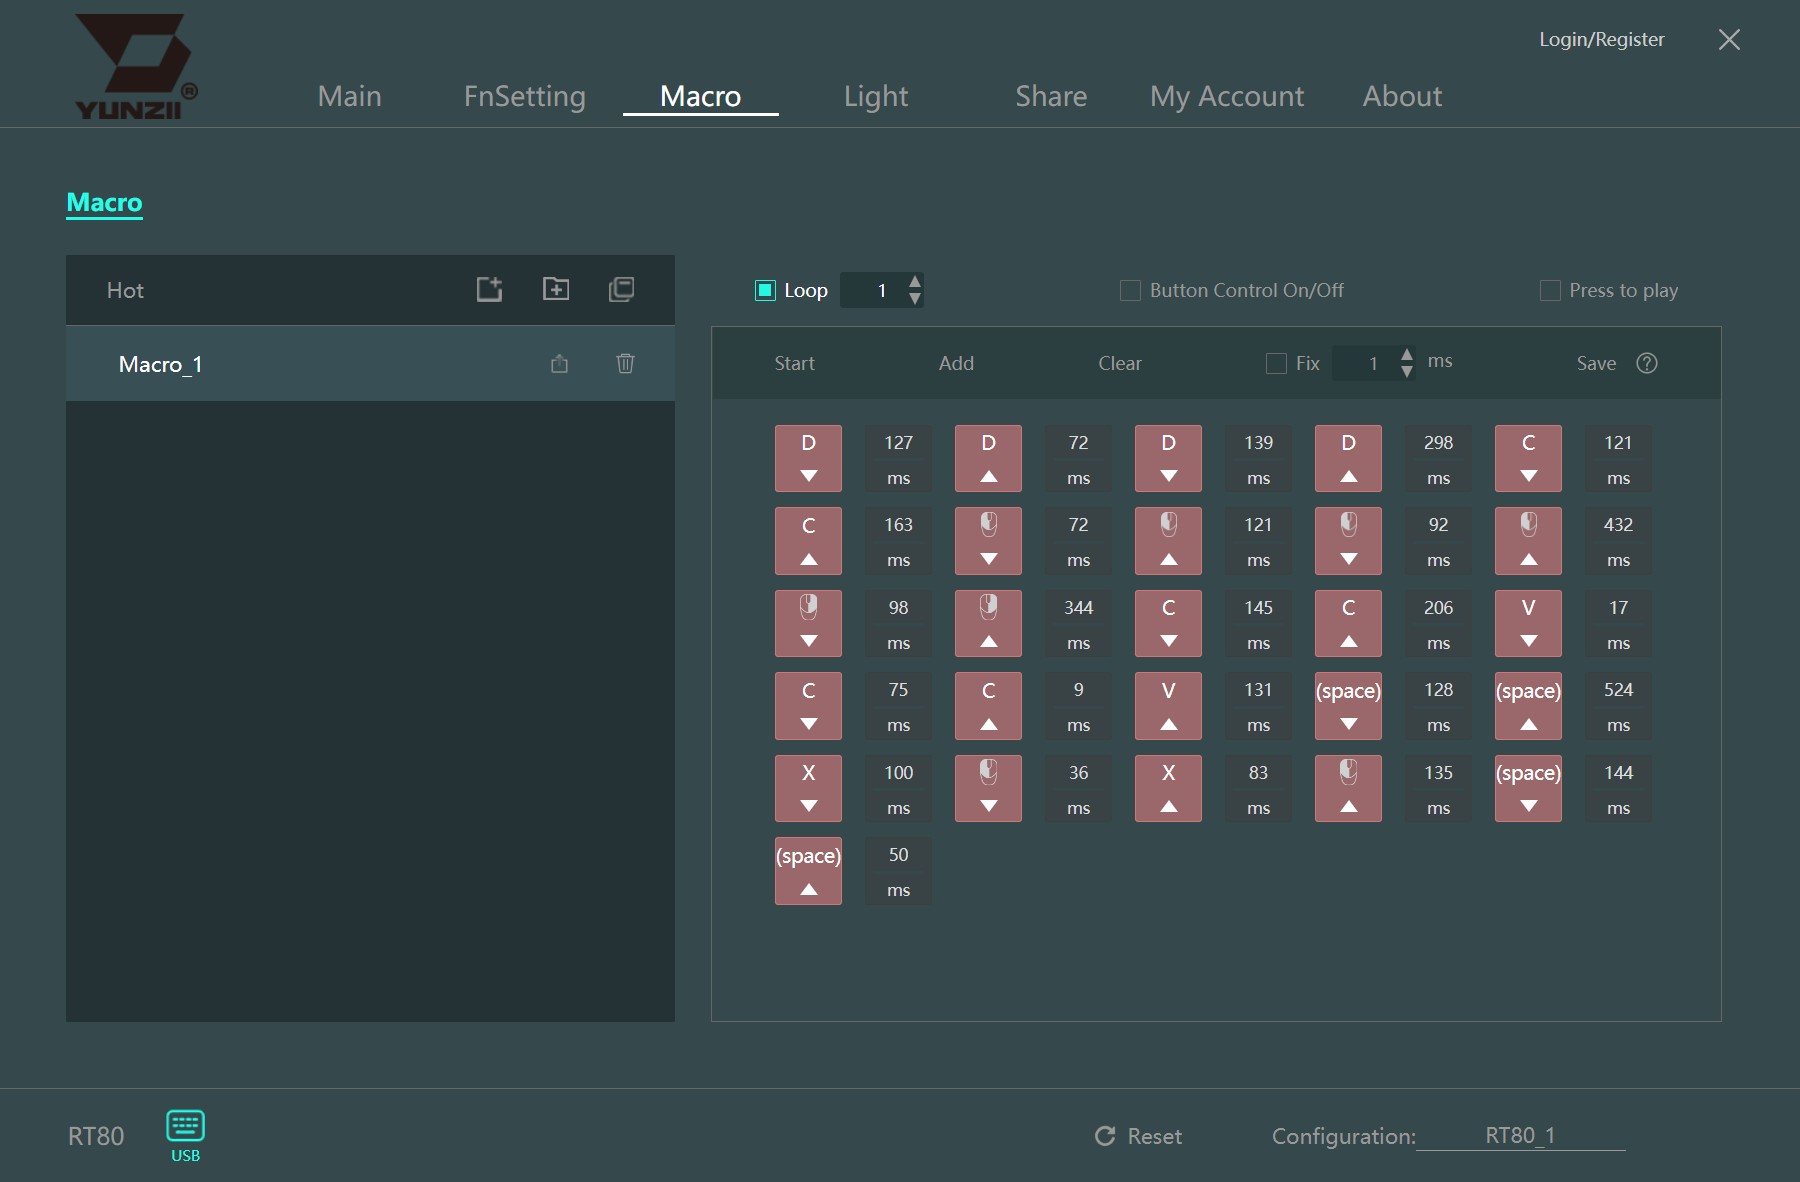Viewport: 1800px width, 1182px height.
Task: Switch to the Light tab
Action: pyautogui.click(x=876, y=96)
